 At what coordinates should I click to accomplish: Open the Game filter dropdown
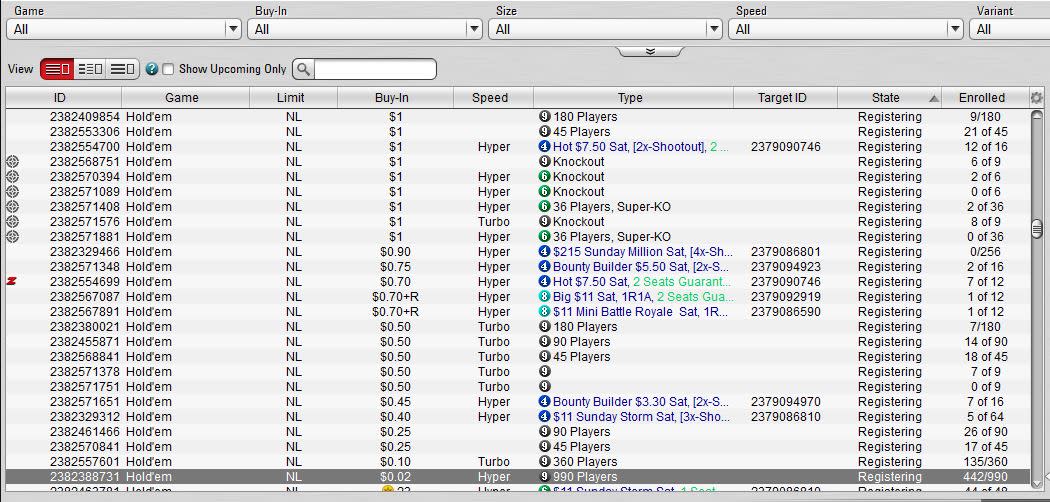tap(123, 29)
